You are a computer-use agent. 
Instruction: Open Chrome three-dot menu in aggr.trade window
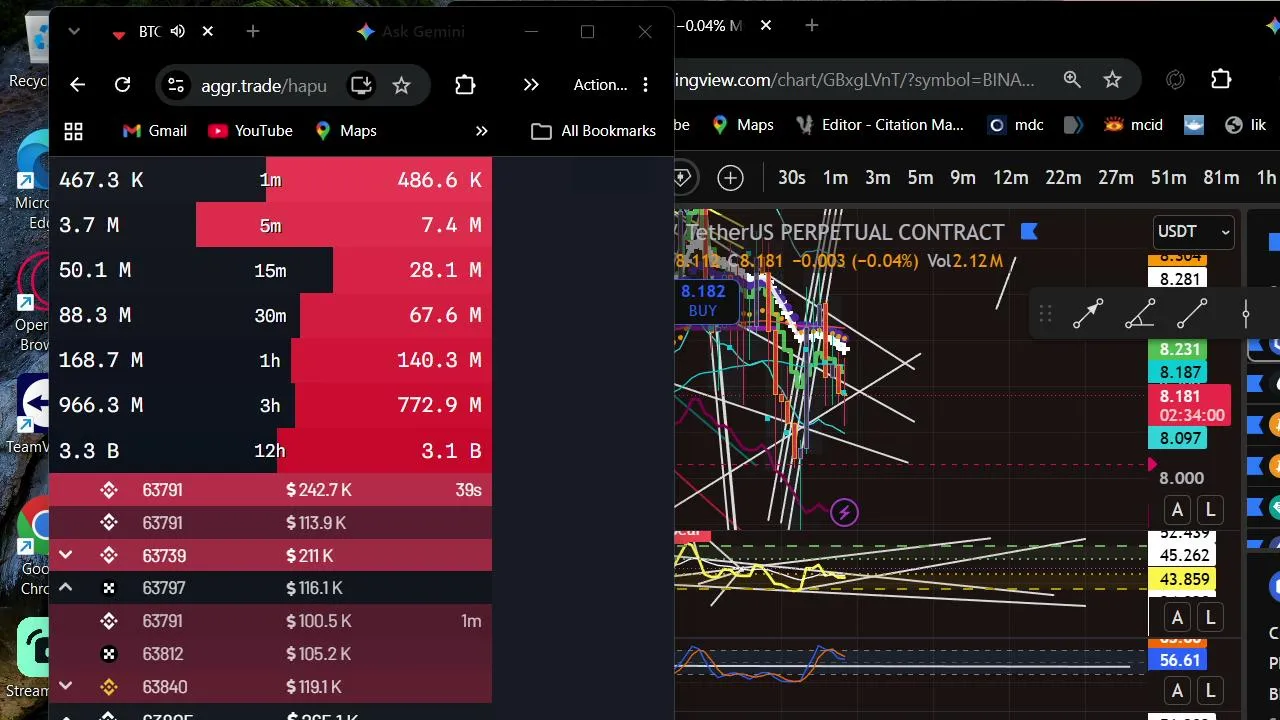click(646, 85)
